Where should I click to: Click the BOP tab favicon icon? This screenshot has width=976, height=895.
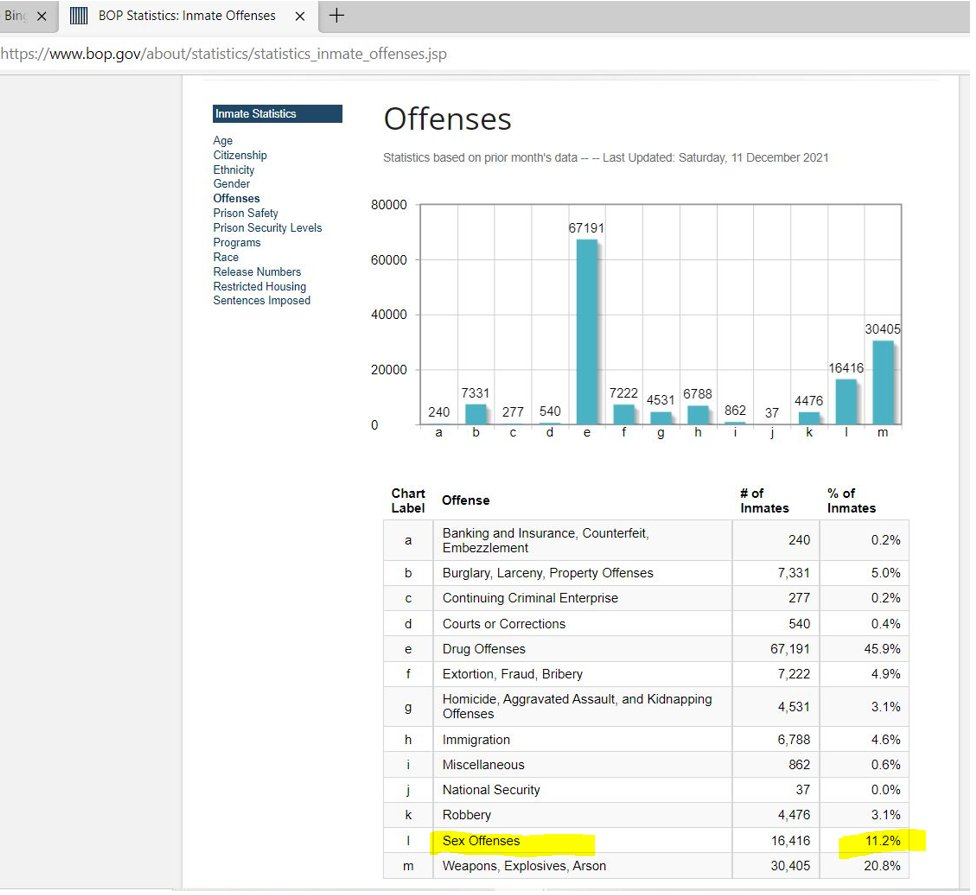78,16
